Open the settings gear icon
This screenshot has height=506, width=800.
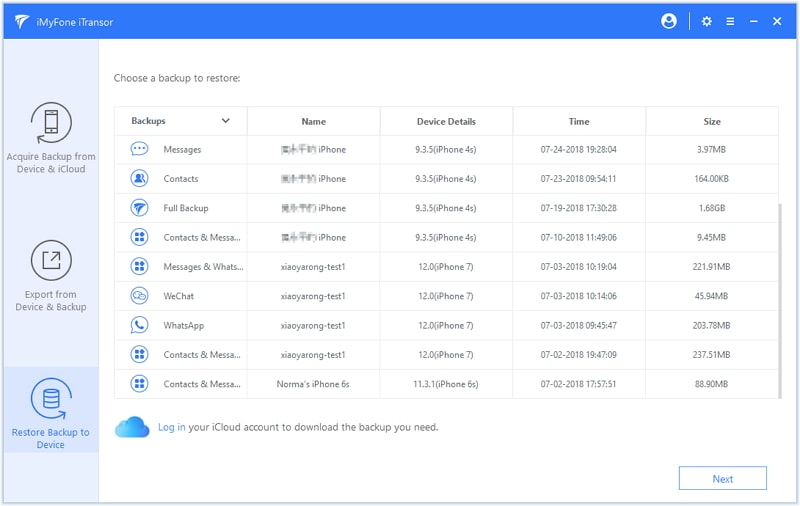[x=707, y=21]
